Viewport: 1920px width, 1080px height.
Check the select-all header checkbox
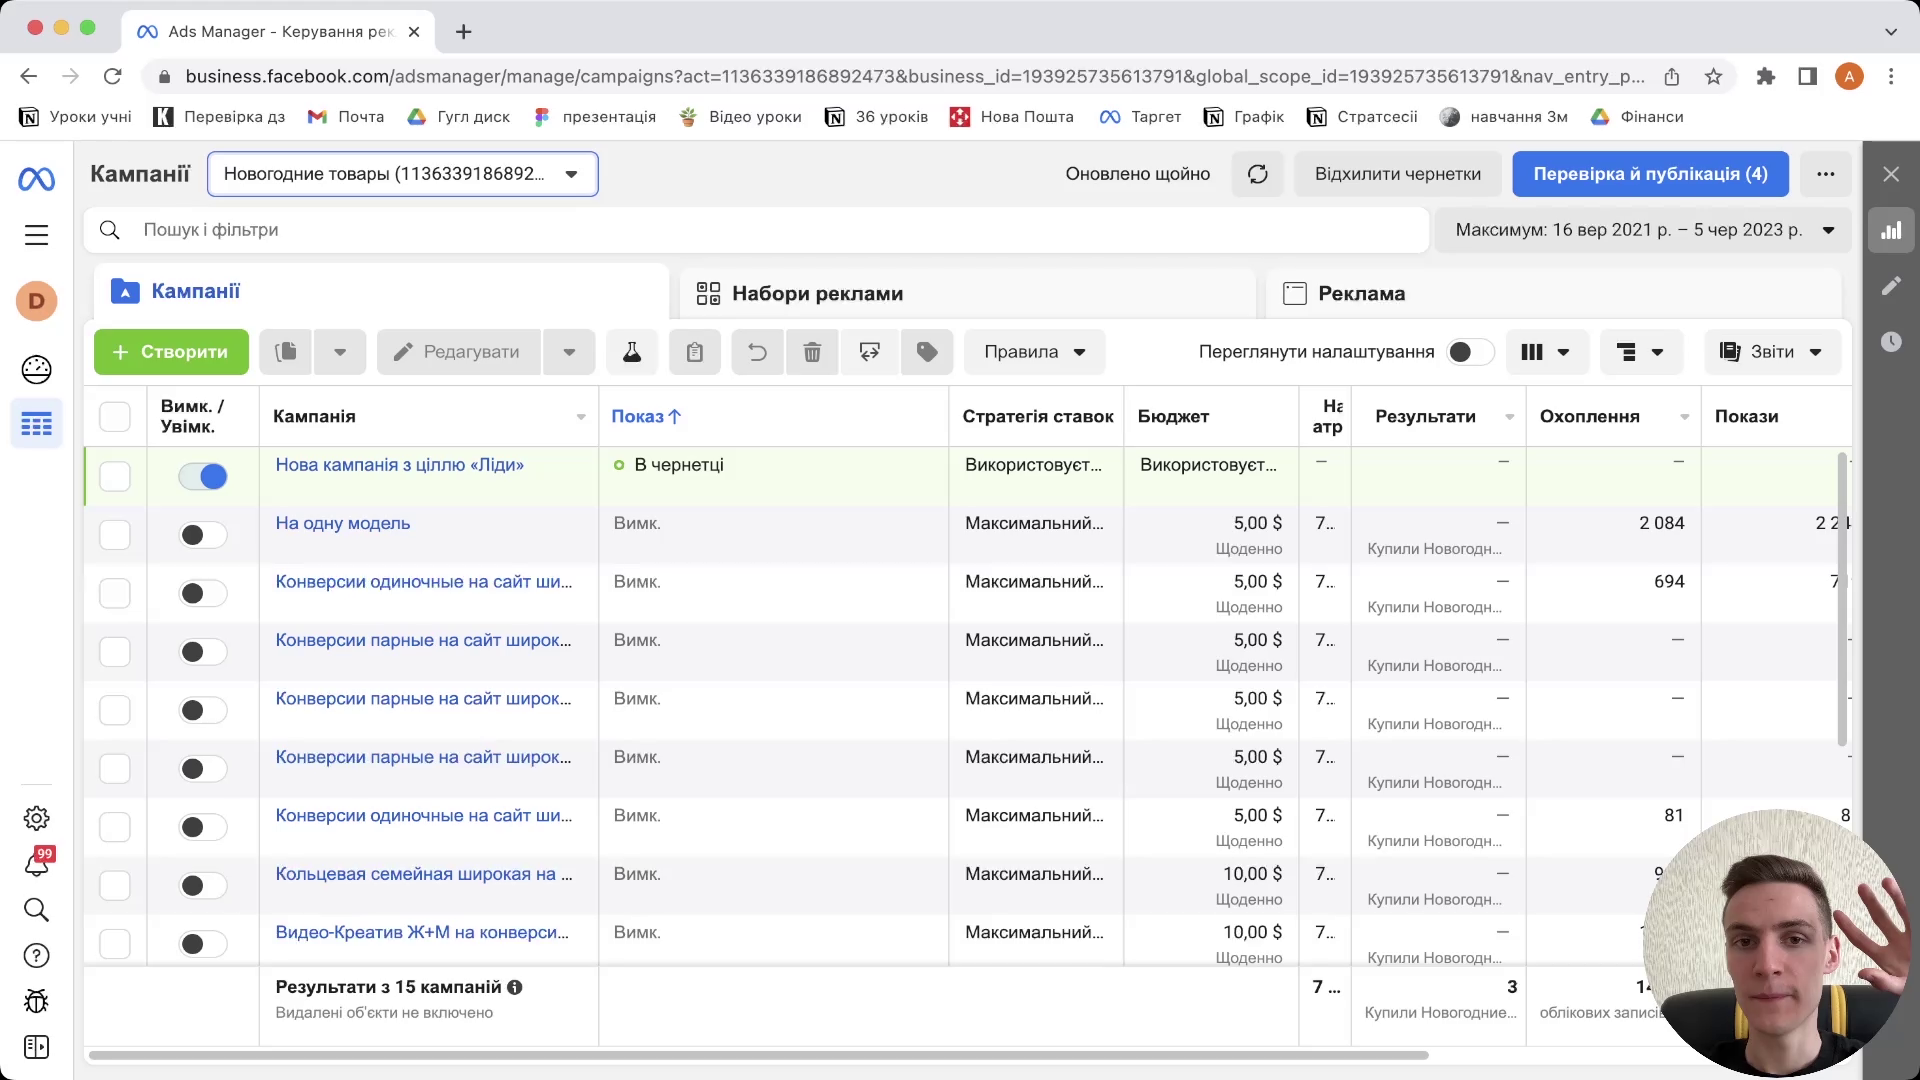[x=115, y=417]
